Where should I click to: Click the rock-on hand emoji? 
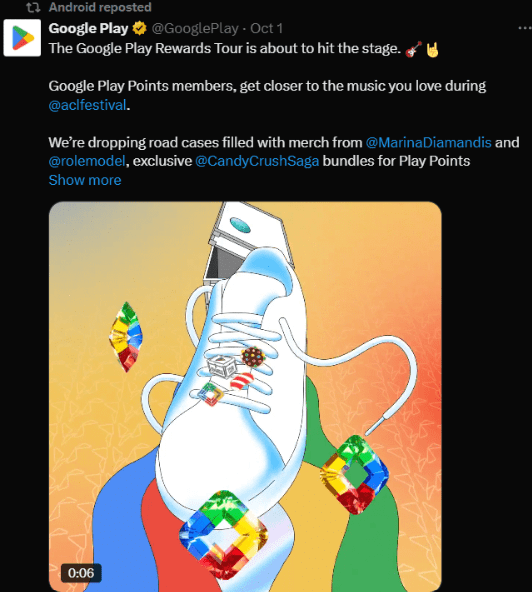(432, 49)
